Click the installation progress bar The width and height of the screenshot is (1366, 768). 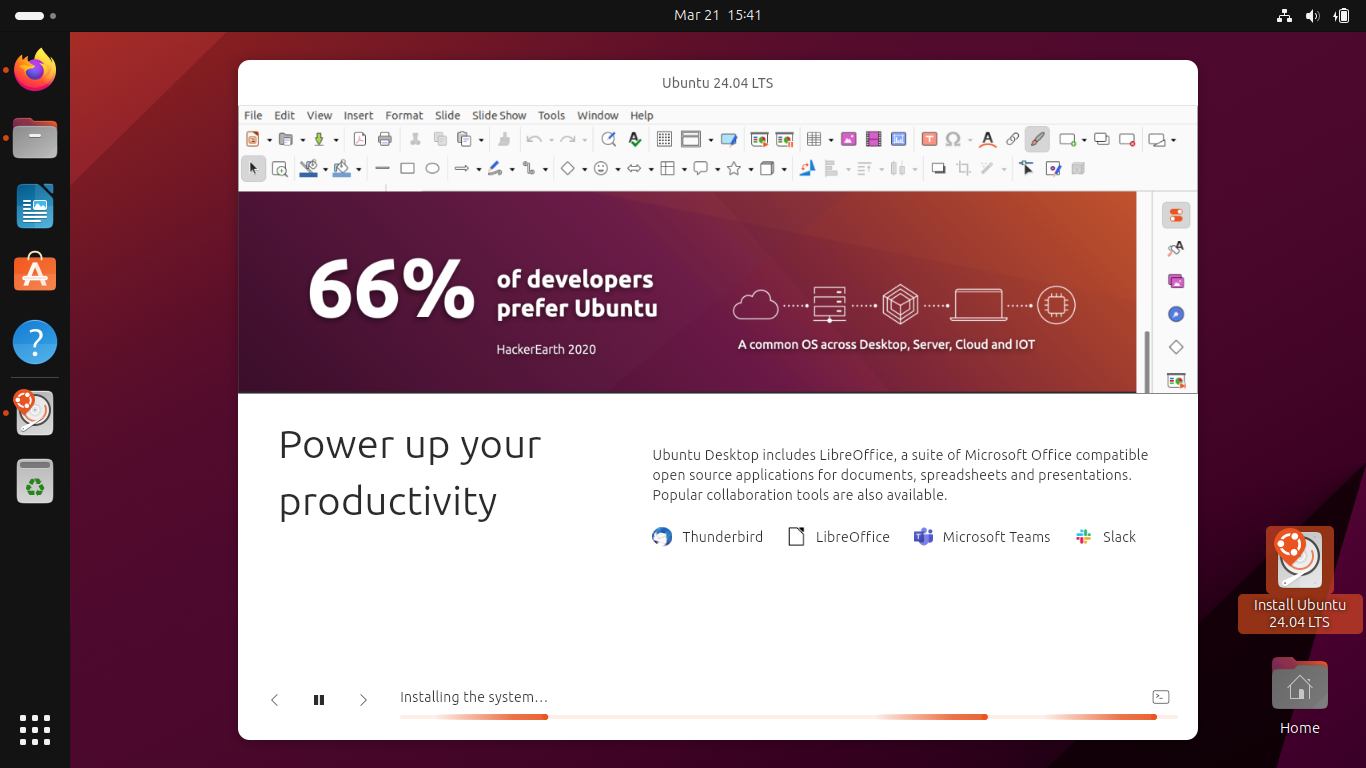click(790, 717)
